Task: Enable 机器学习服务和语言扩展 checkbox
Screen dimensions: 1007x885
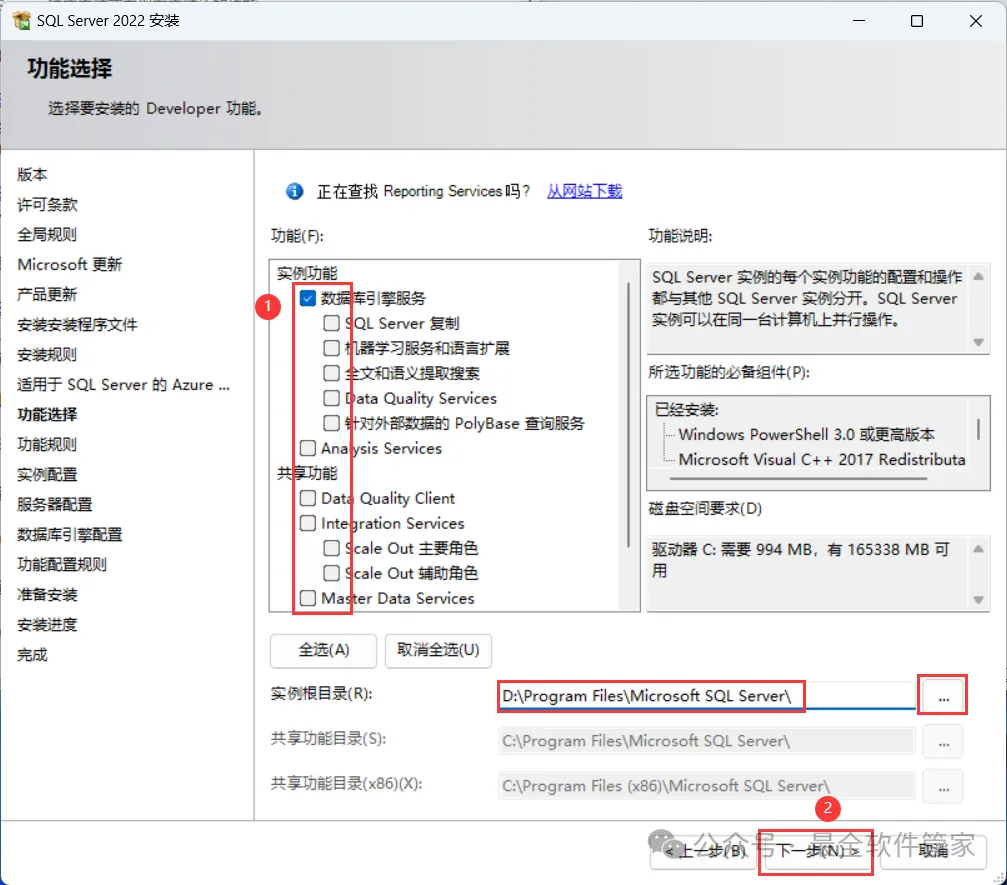Action: tap(331, 348)
